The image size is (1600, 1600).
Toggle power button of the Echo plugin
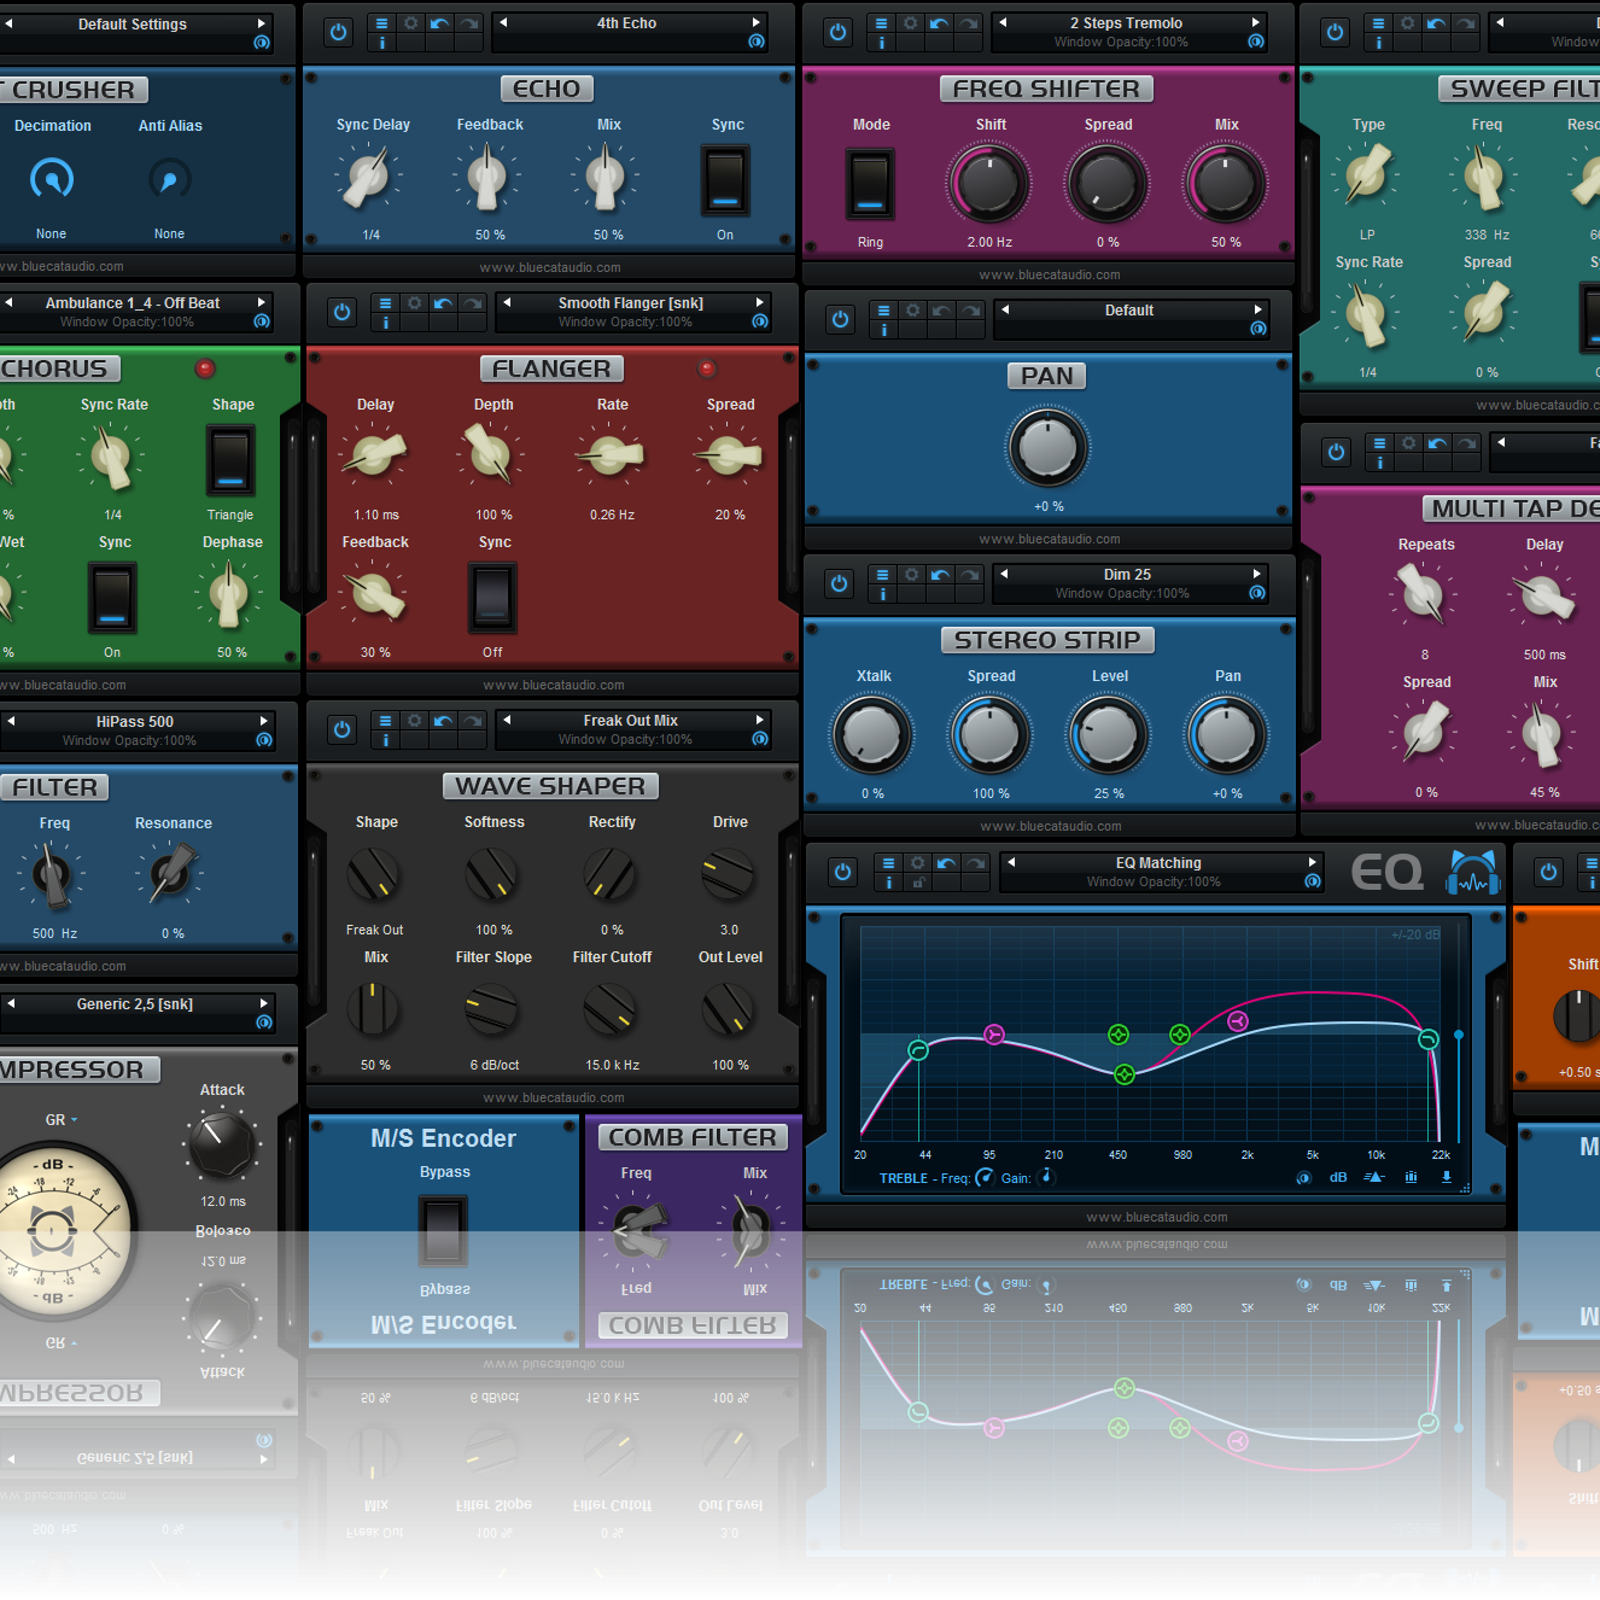pyautogui.click(x=338, y=32)
